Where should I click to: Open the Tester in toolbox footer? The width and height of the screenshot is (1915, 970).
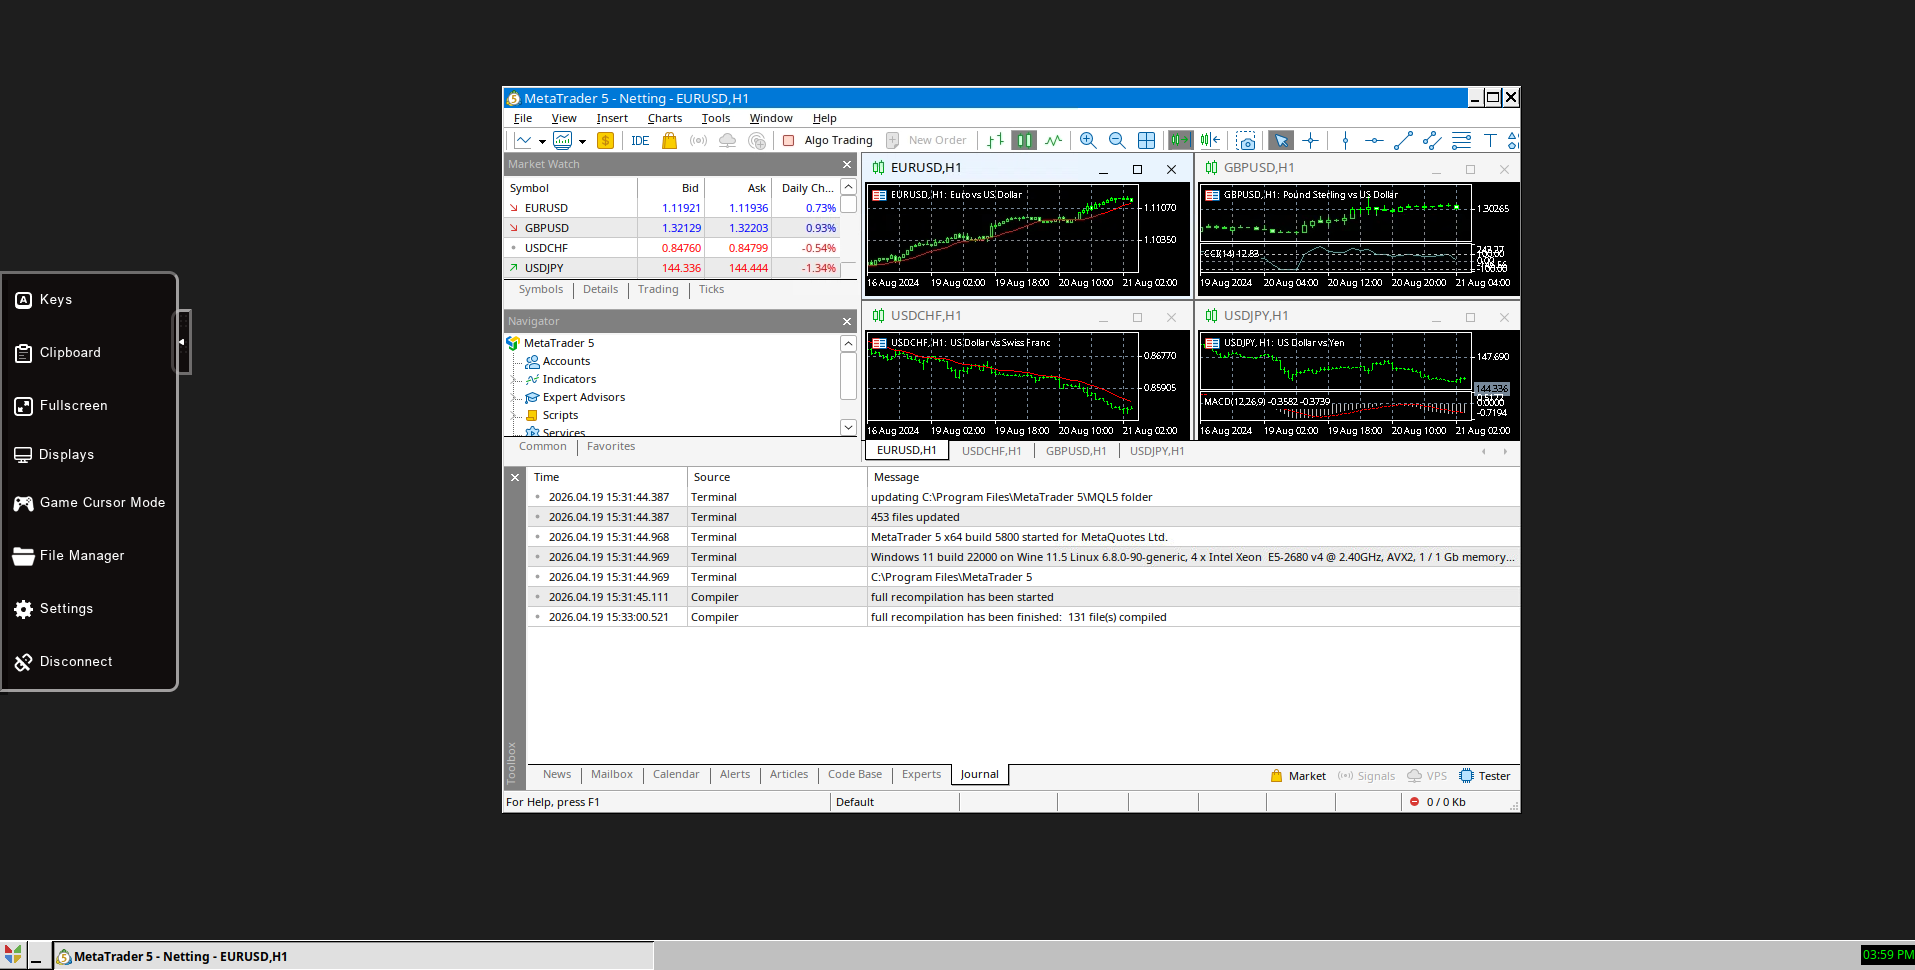point(1485,776)
